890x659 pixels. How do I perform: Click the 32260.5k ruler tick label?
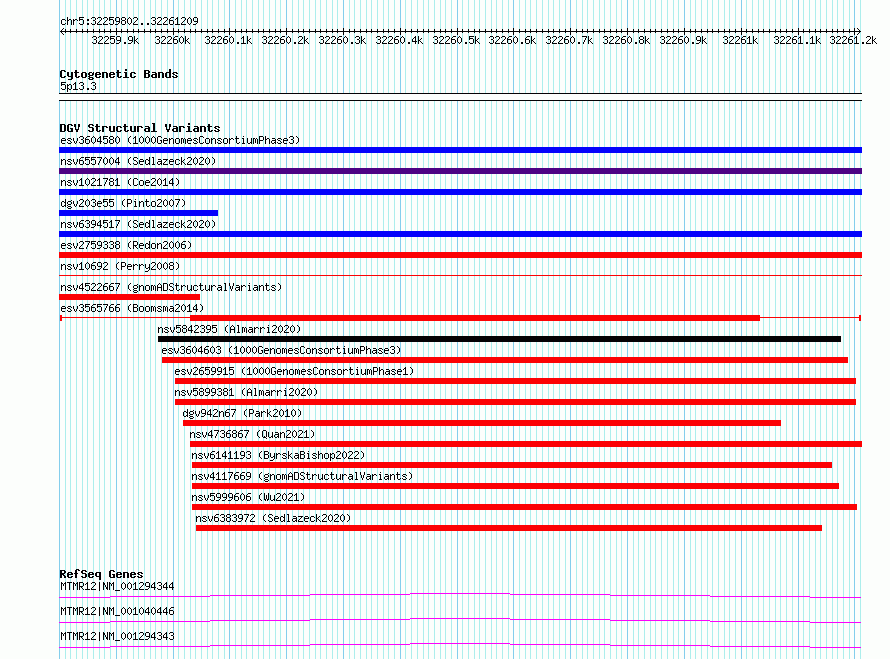[456, 40]
